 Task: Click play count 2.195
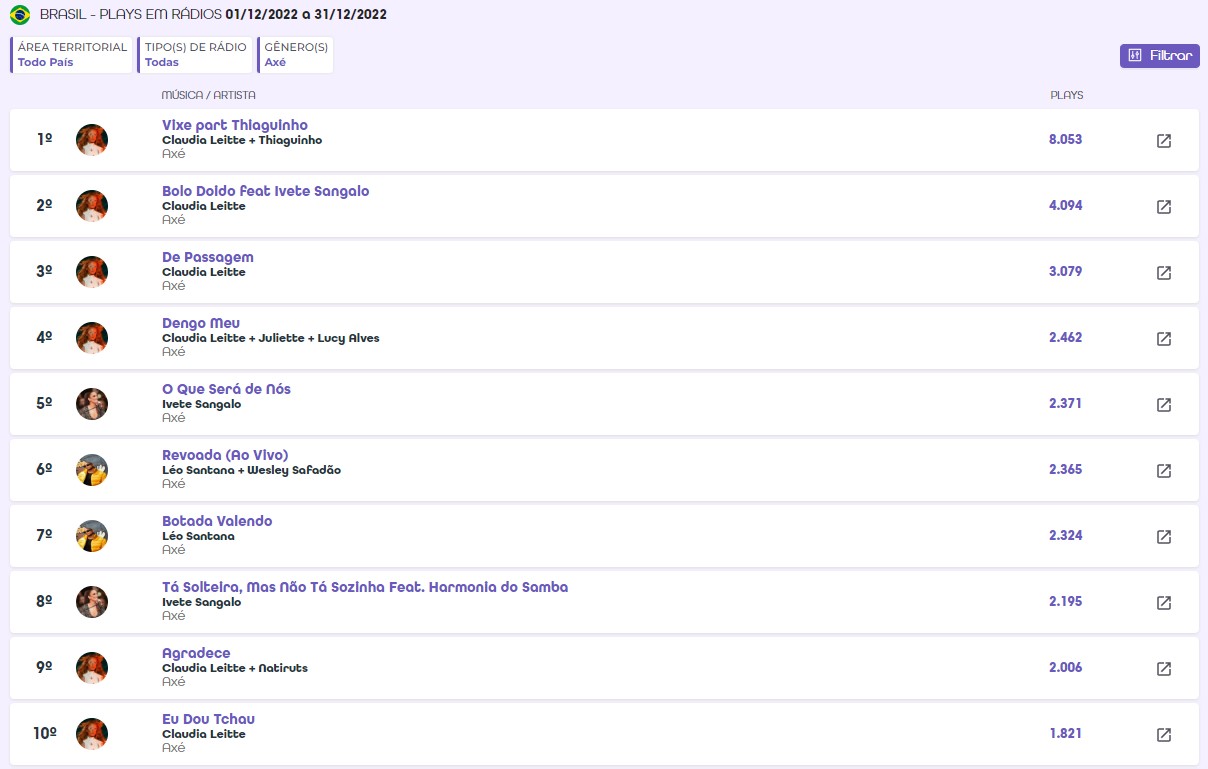(x=1065, y=602)
